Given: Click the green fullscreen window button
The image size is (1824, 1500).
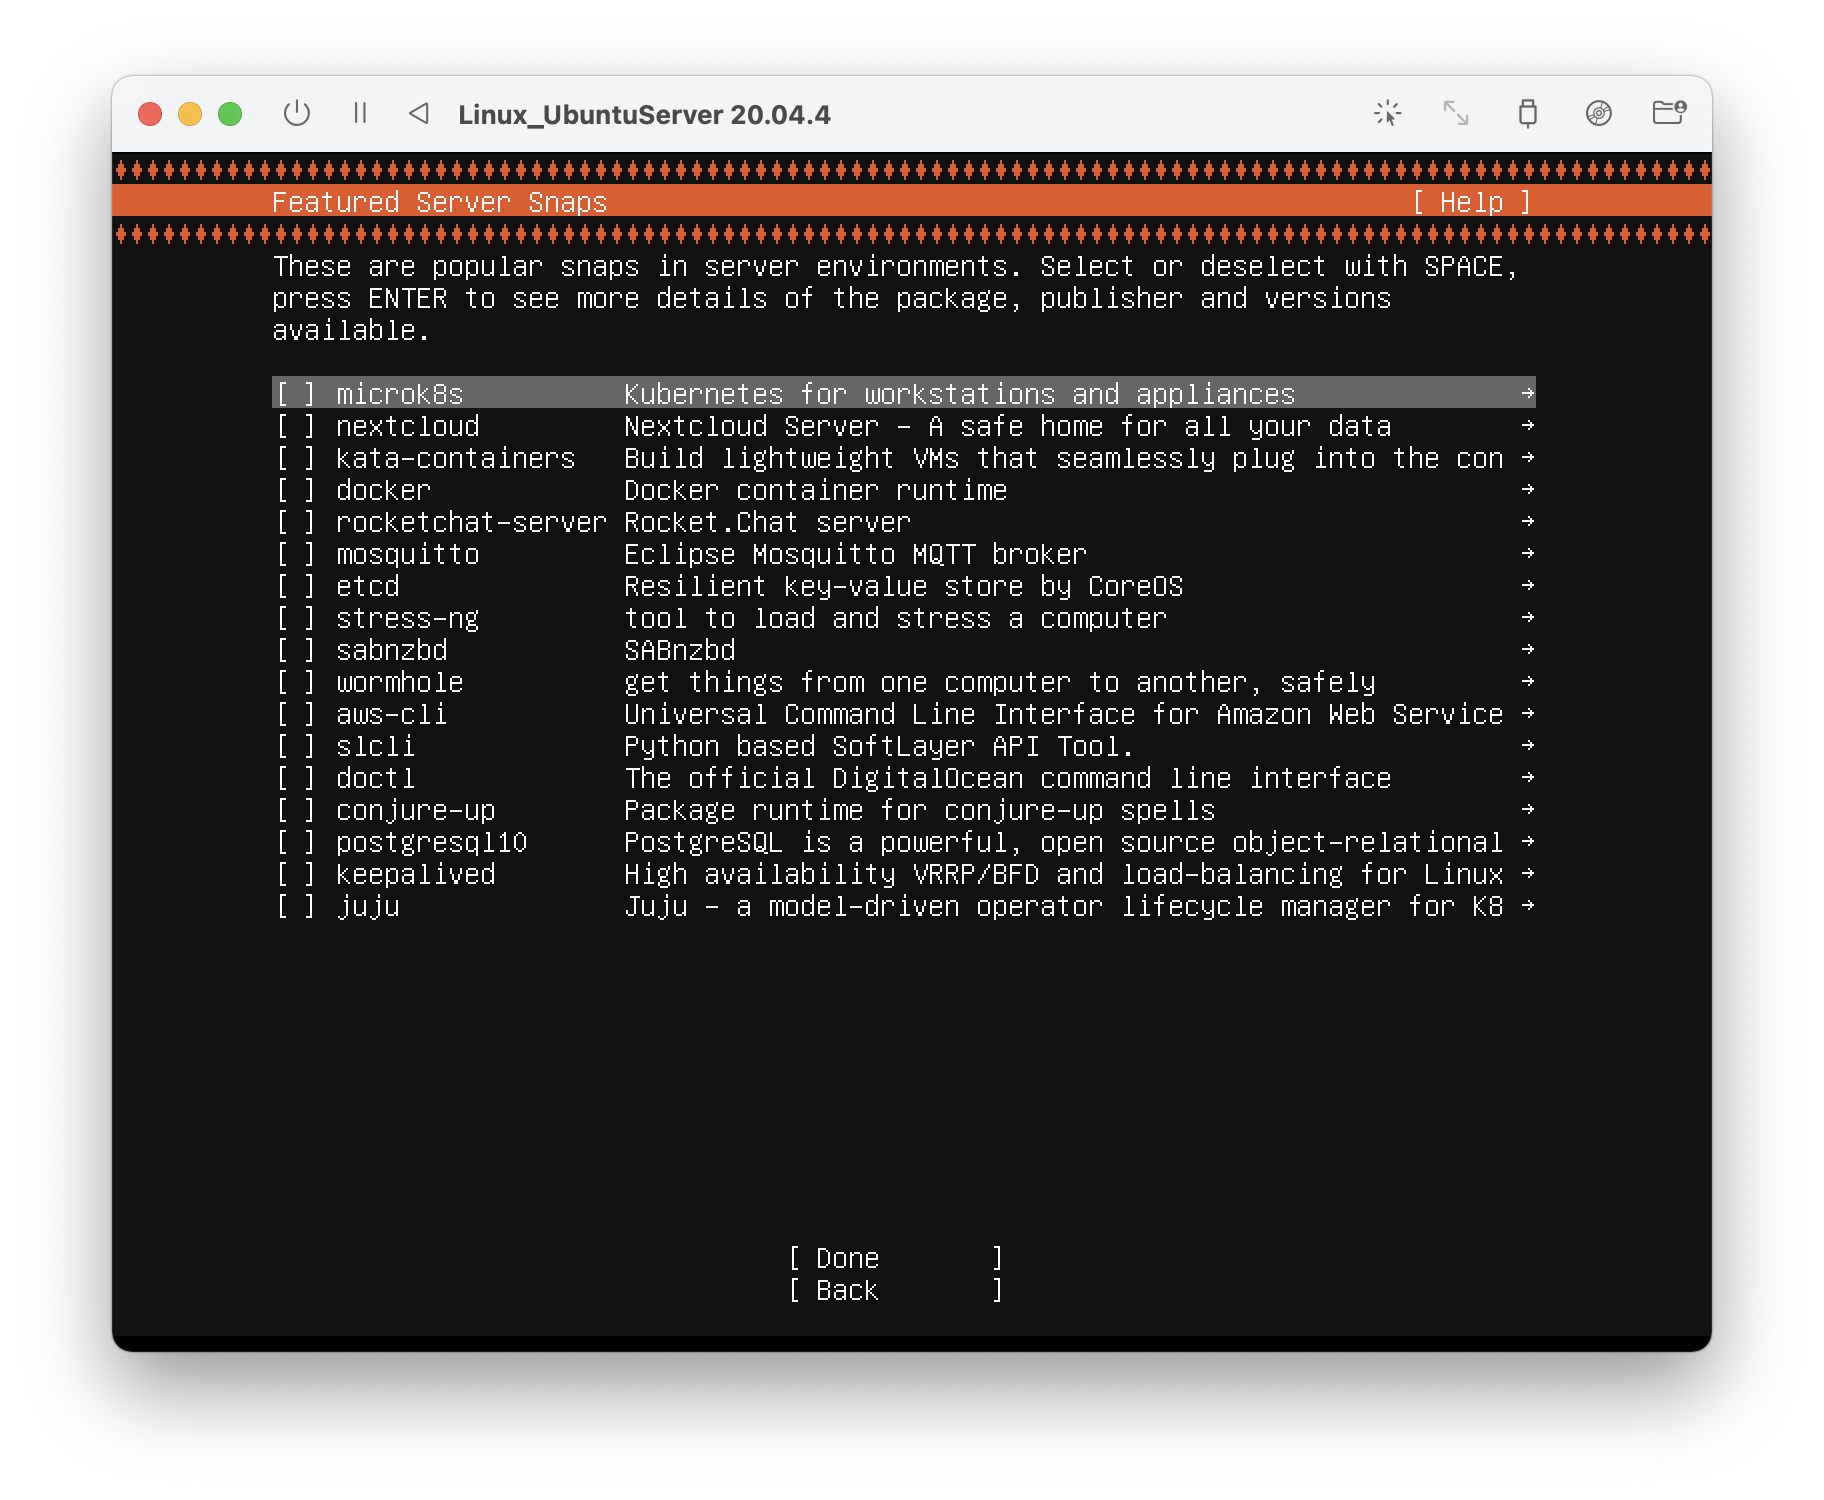Looking at the screenshot, I should 230,114.
